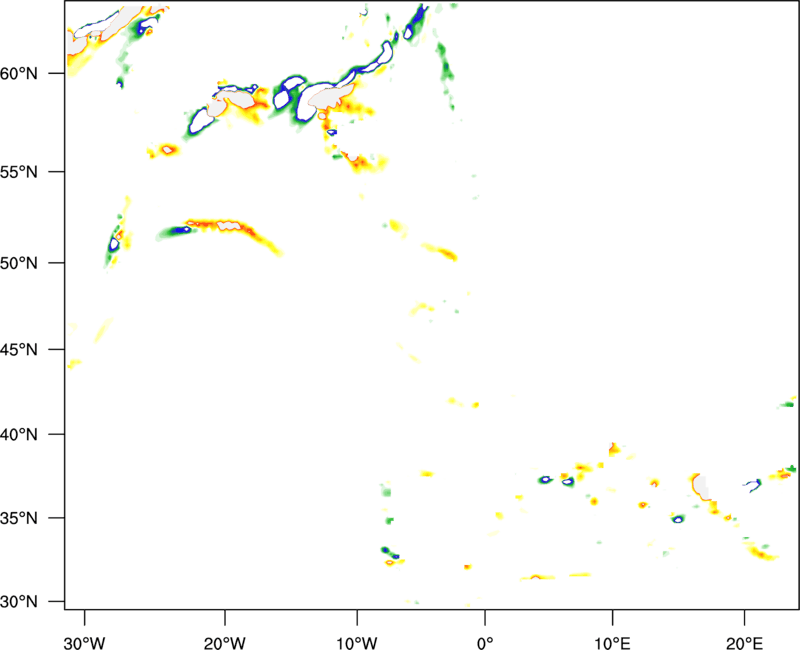Click the 55°N latitude label
This screenshot has width=800, height=650.
pos(19,172)
